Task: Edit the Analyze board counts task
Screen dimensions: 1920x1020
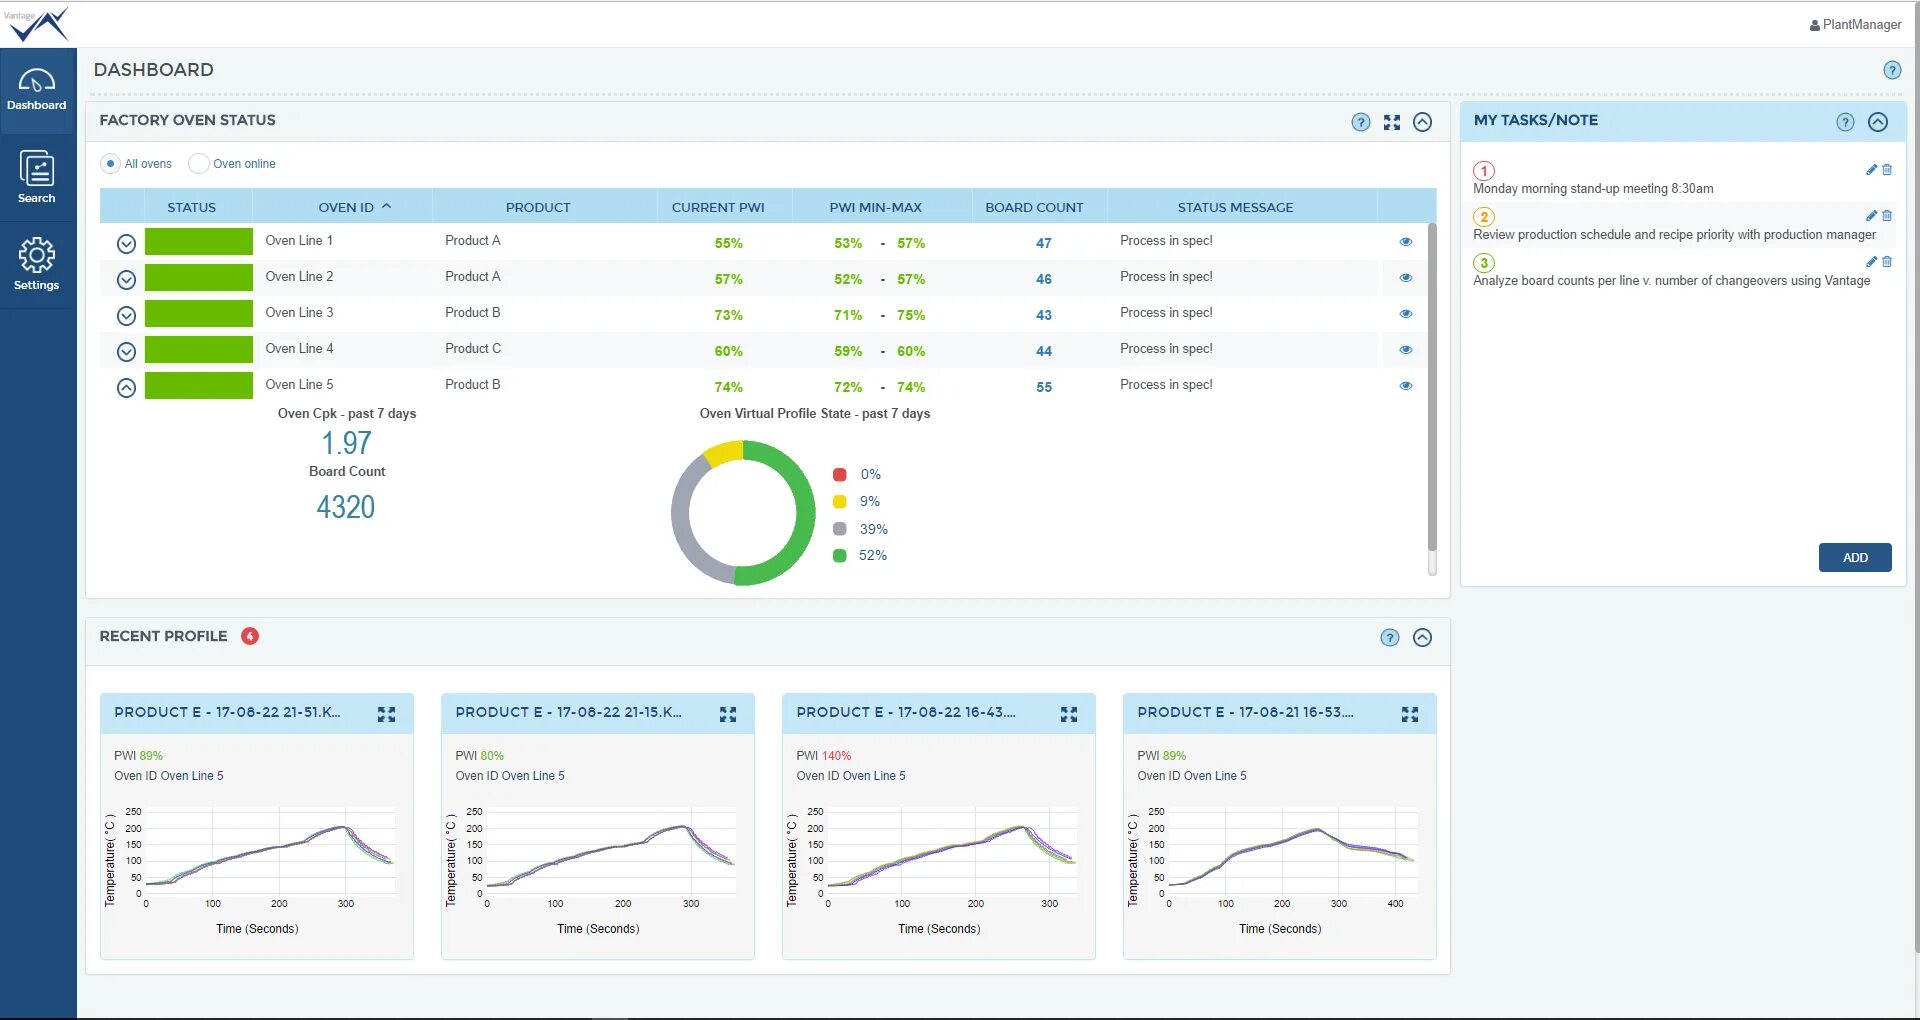Action: tap(1871, 262)
